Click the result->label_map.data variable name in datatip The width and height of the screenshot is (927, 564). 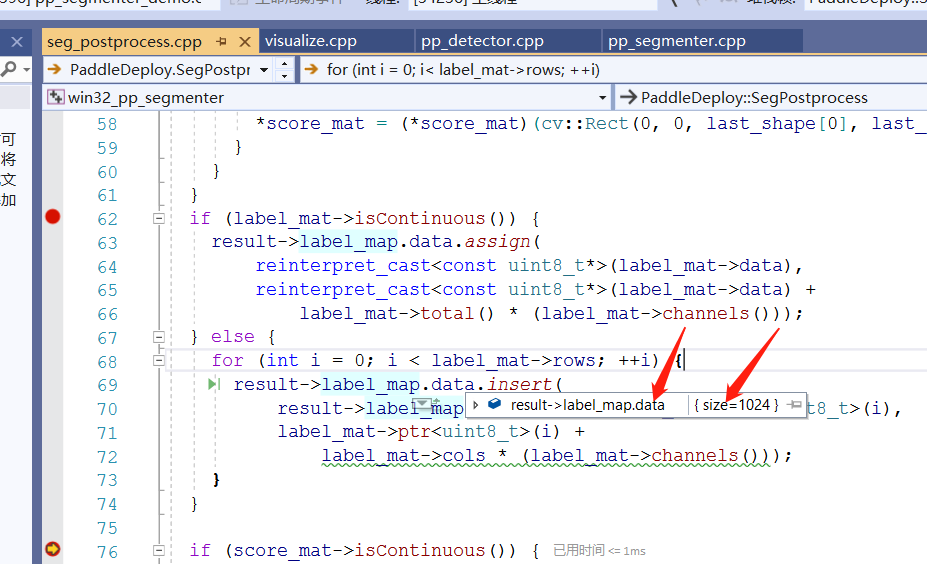(587, 405)
